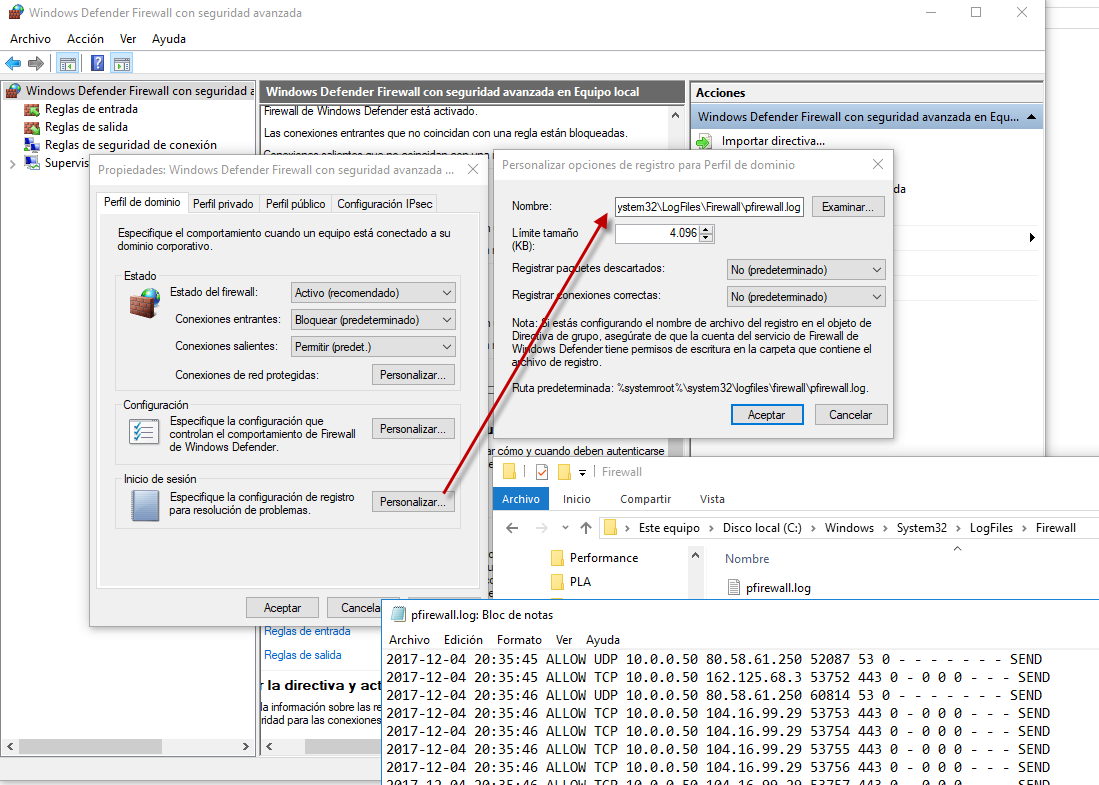This screenshot has width=1099, height=785.
Task: Click the Performance folder icon in Explorer
Action: pos(557,558)
